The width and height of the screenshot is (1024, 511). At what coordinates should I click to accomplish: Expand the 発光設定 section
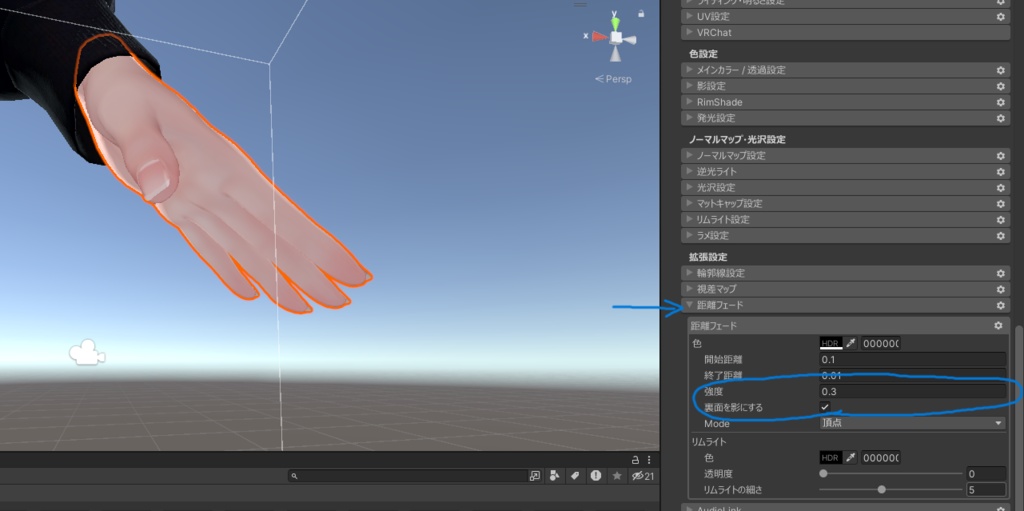[846, 118]
